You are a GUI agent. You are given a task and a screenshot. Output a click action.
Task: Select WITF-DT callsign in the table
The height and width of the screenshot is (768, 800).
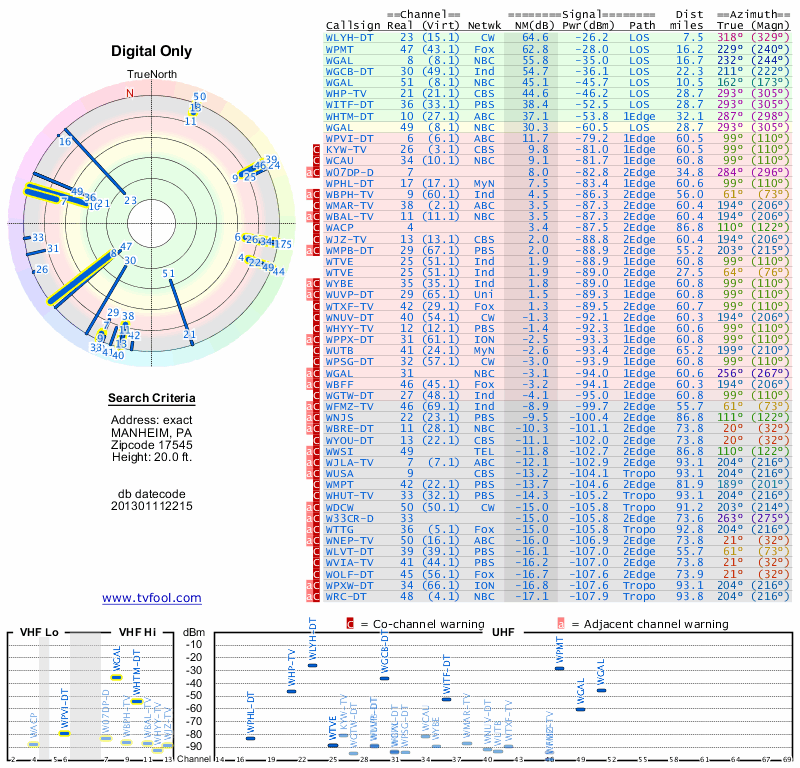349,105
